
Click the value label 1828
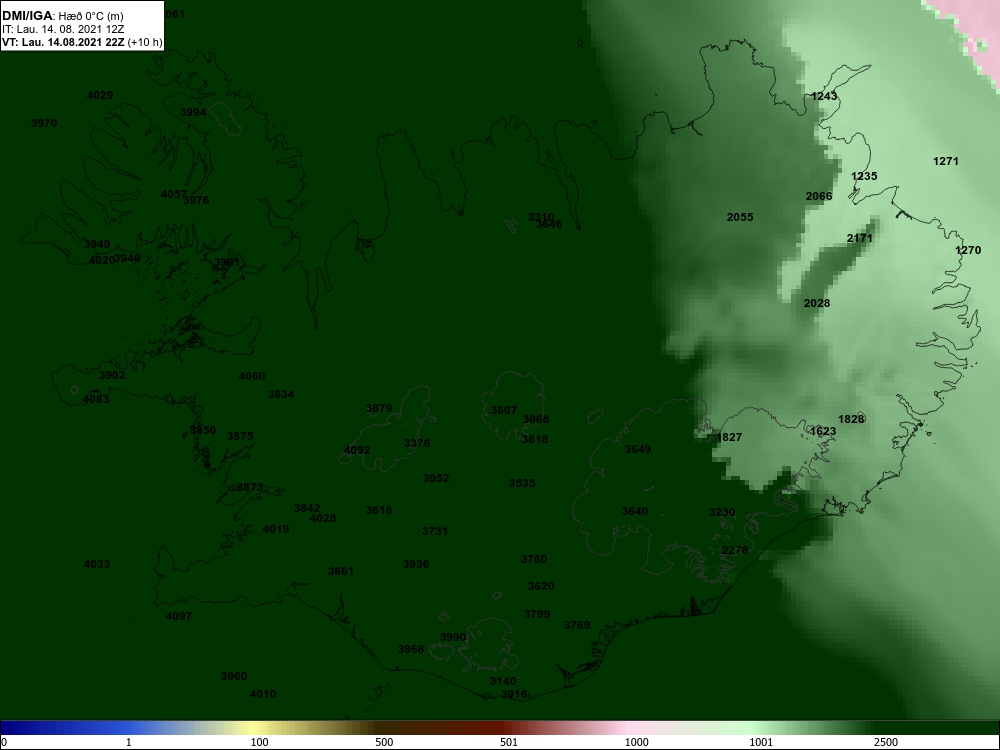(x=851, y=419)
